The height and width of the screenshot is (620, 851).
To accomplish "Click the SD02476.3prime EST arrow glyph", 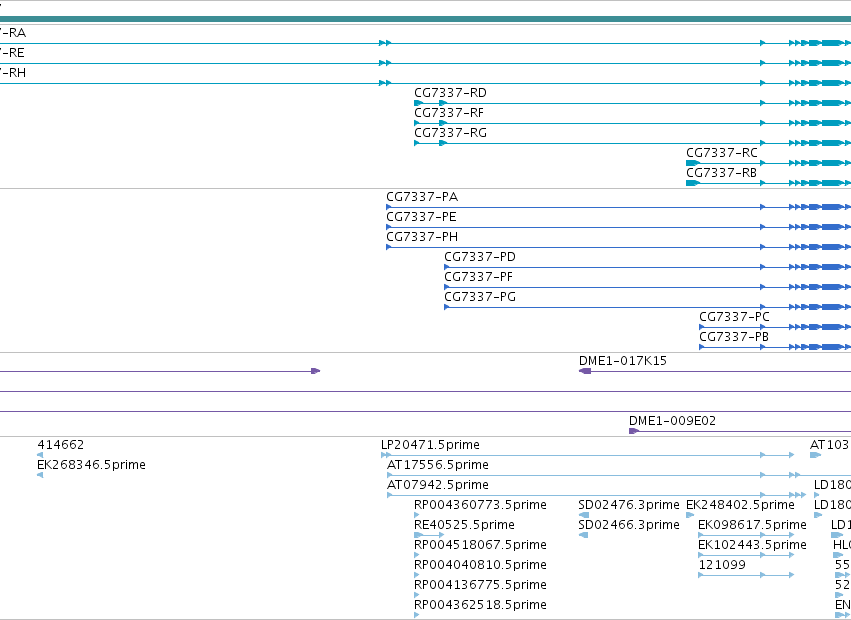I will (584, 515).
